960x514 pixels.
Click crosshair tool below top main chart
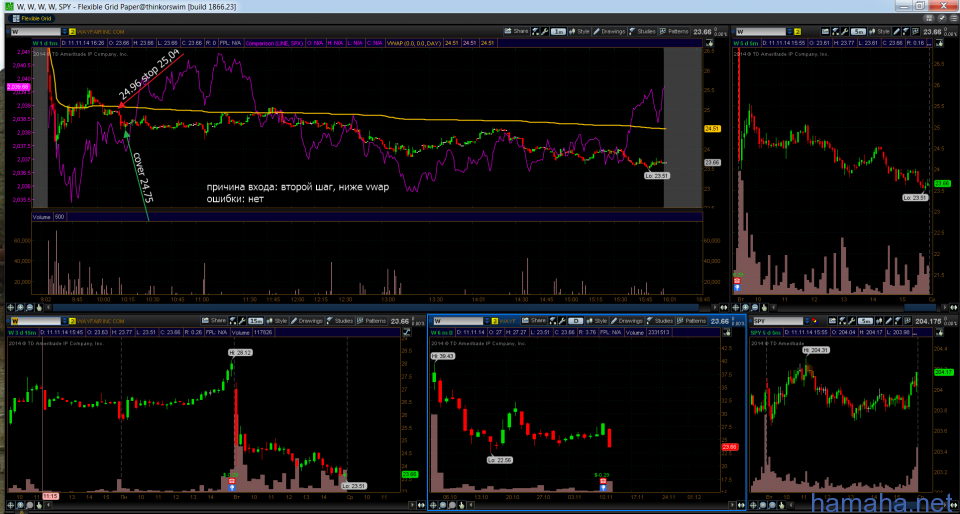click(10, 307)
